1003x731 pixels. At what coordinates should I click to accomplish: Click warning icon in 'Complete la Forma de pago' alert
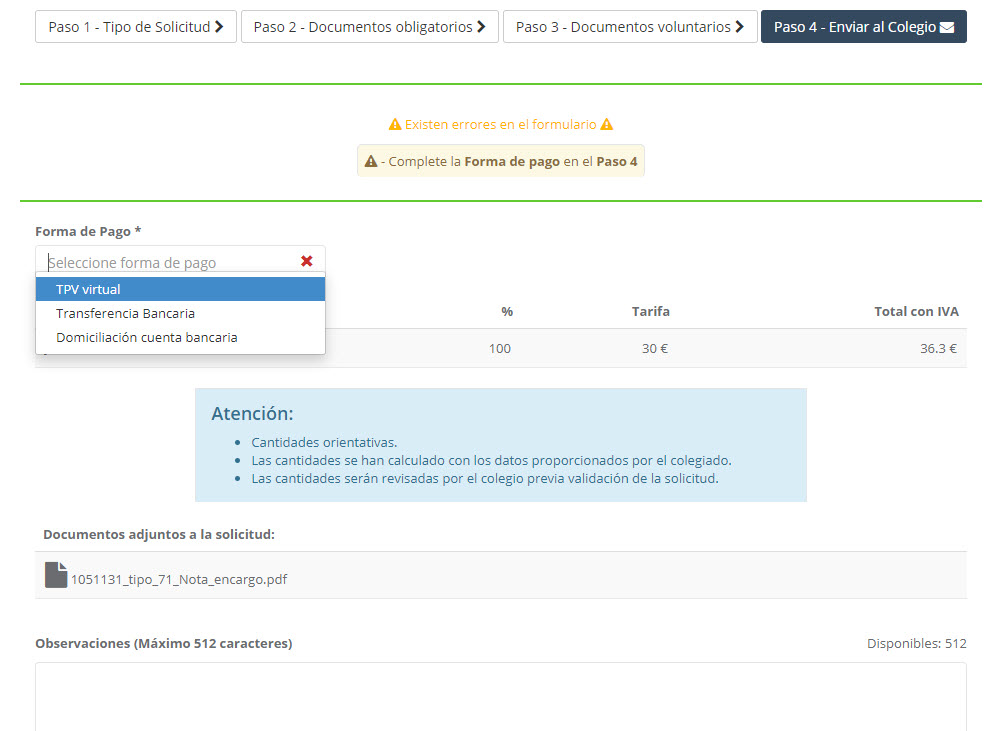[x=370, y=161]
